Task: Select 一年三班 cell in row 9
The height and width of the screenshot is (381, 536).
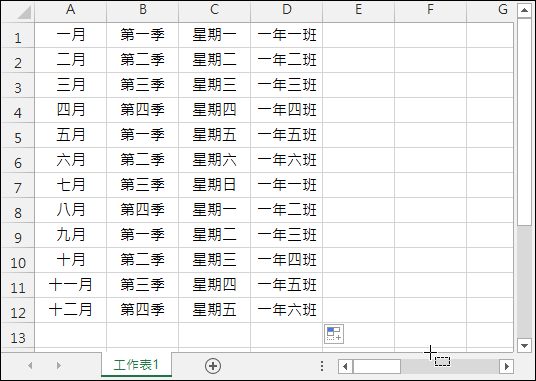Action: coord(286,235)
